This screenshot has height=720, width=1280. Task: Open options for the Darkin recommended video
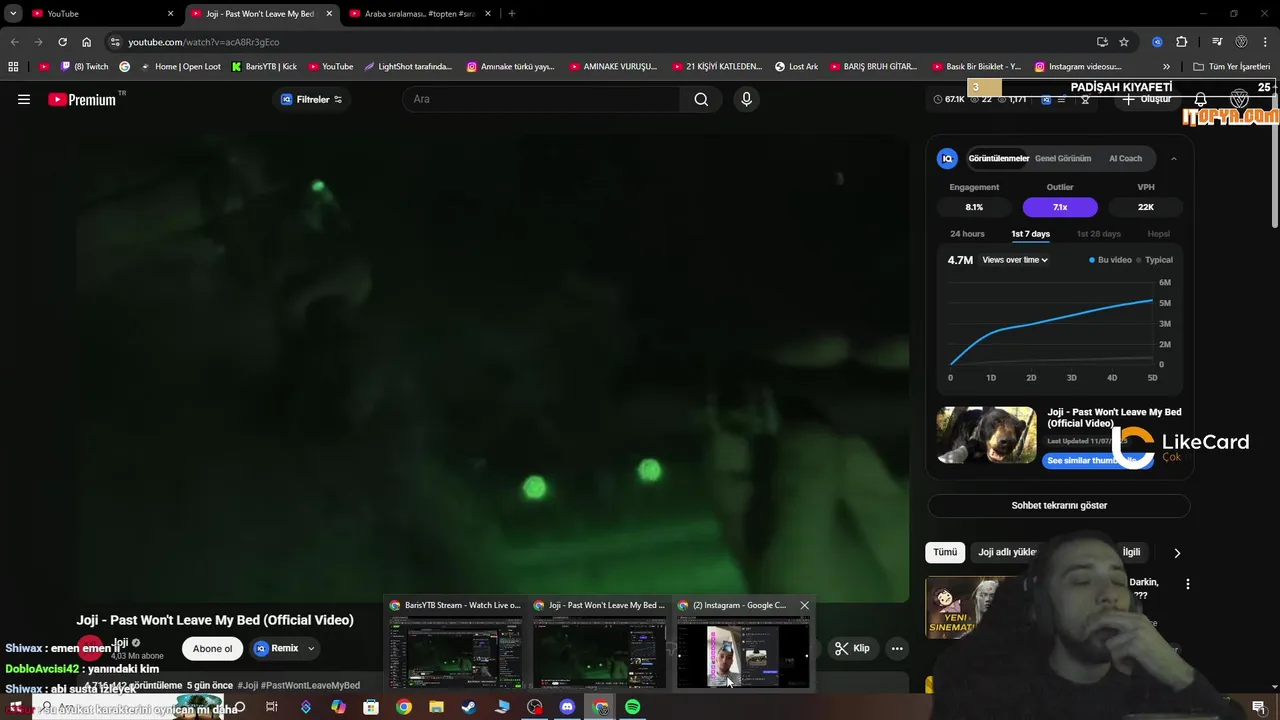(x=1188, y=584)
